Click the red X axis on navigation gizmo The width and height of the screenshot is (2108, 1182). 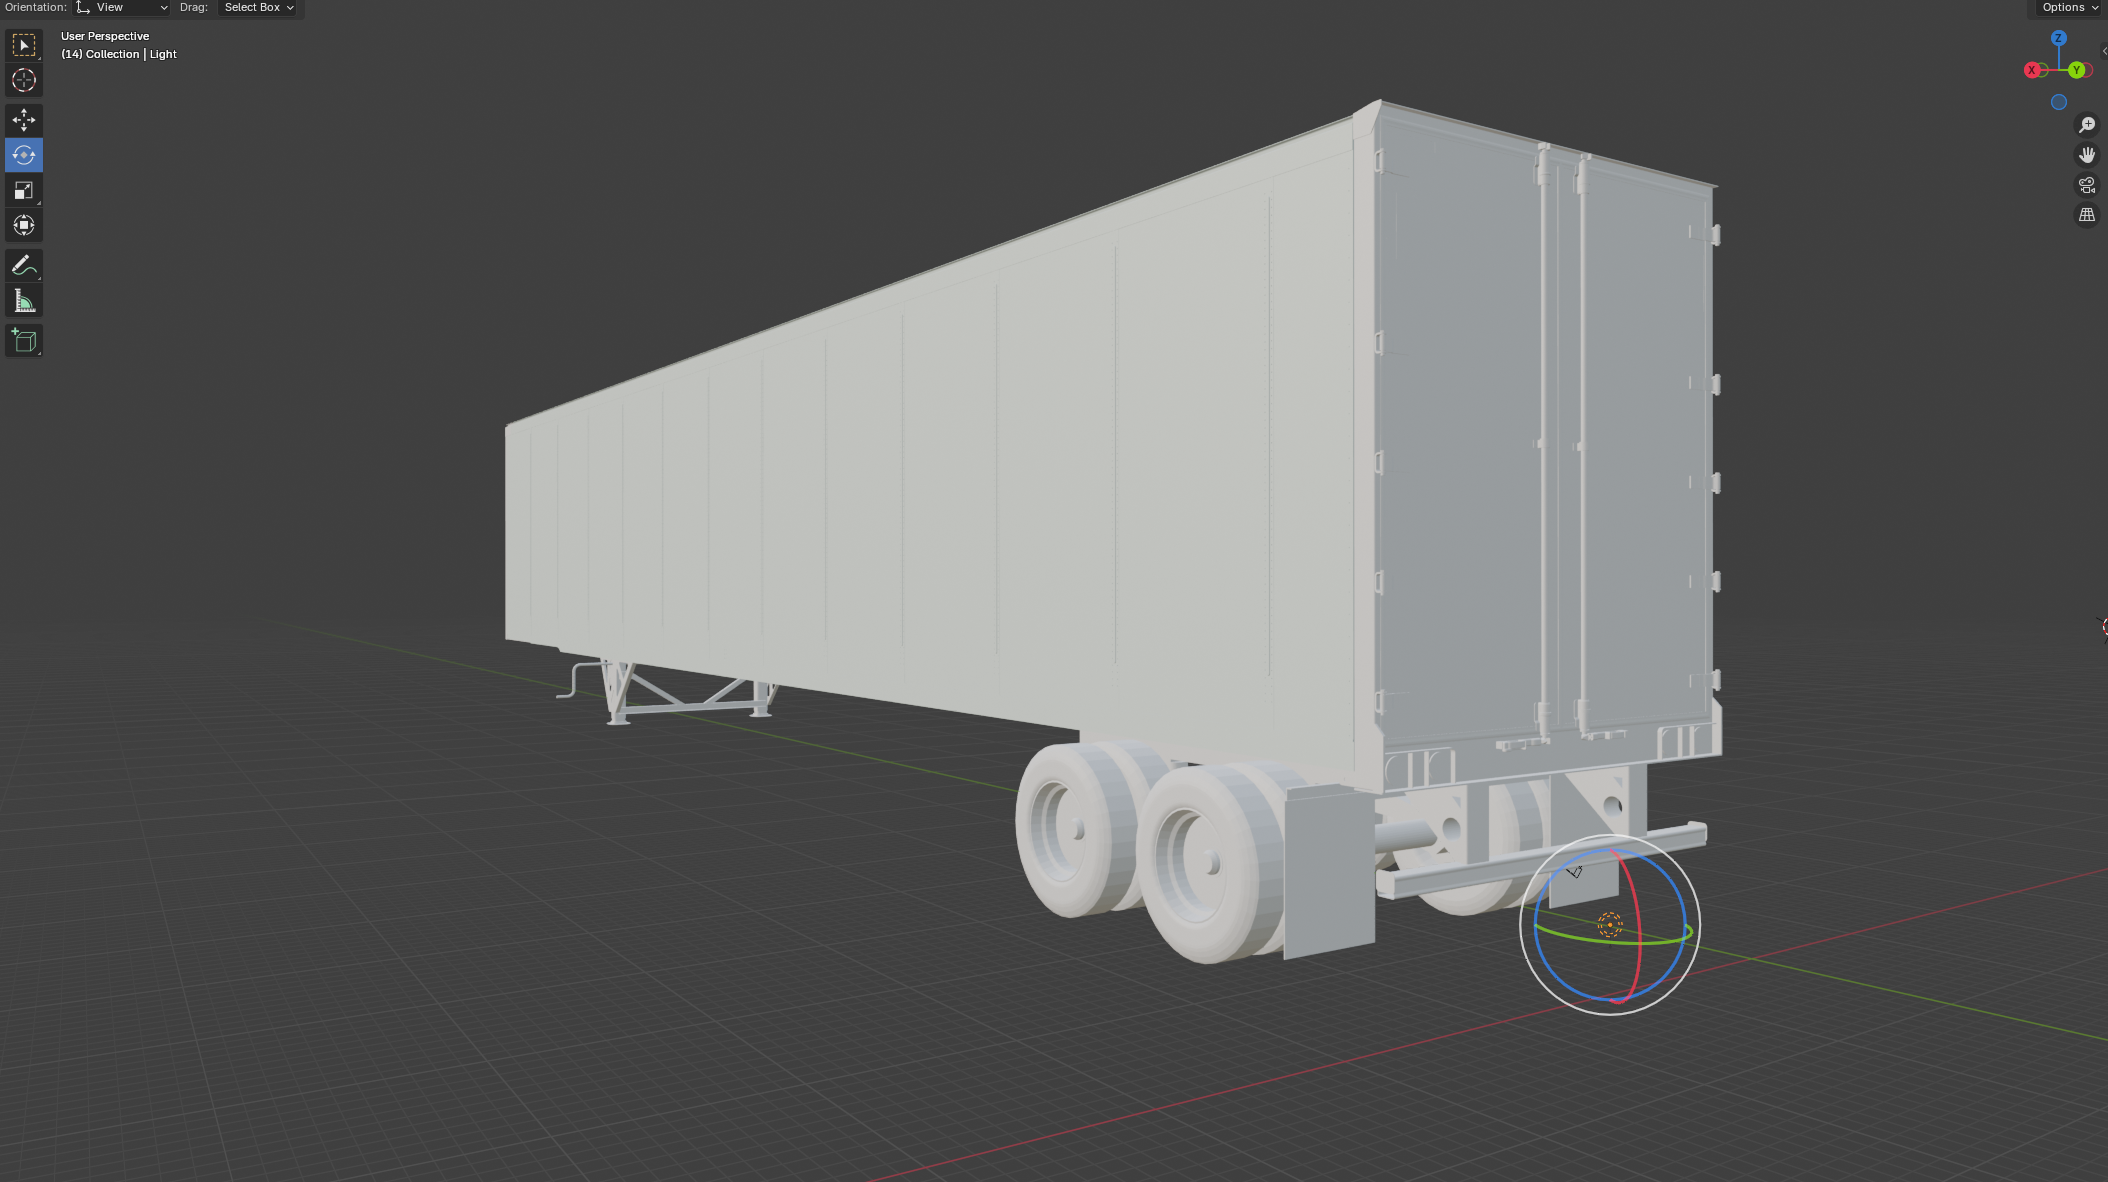click(2032, 70)
